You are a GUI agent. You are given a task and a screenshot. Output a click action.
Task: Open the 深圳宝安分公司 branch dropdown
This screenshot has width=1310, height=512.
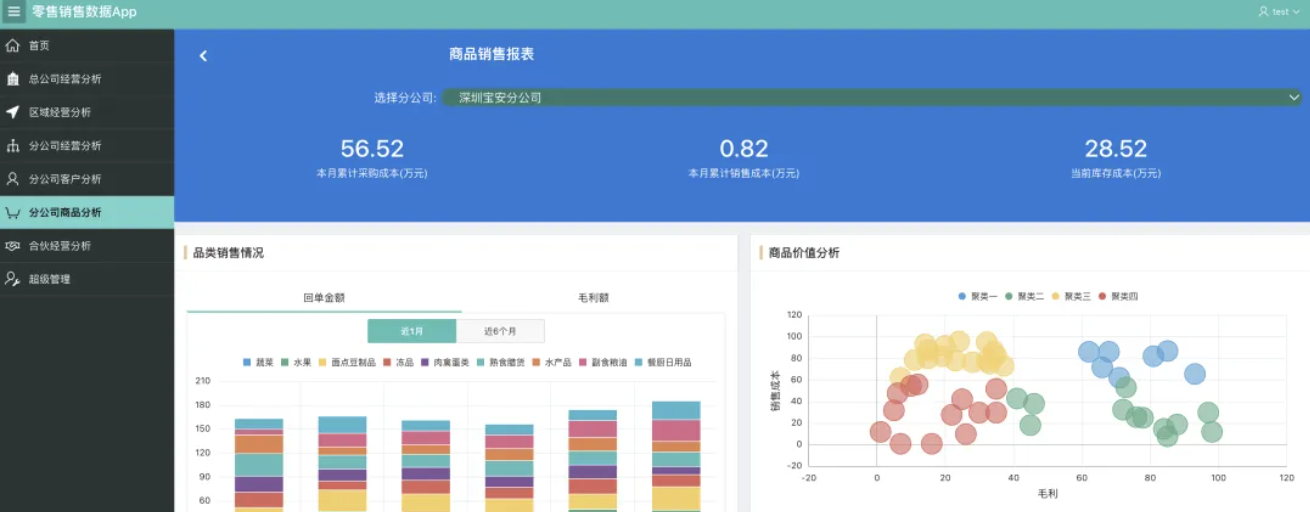[870, 98]
